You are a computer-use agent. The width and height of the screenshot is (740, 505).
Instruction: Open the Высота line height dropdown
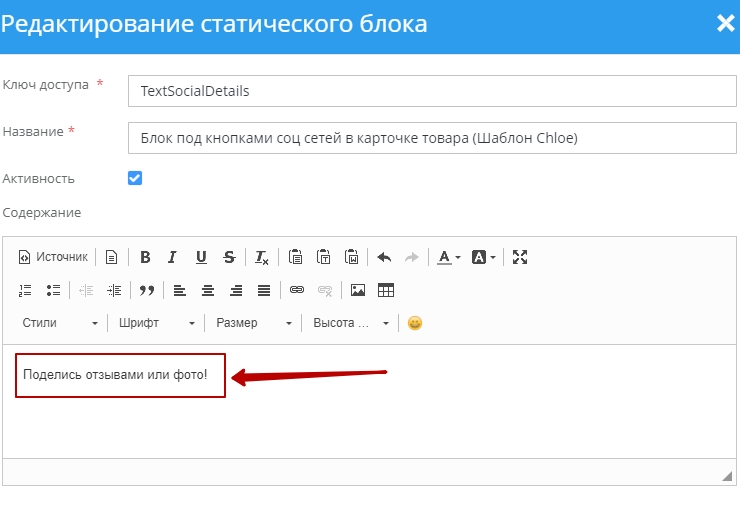pos(350,323)
